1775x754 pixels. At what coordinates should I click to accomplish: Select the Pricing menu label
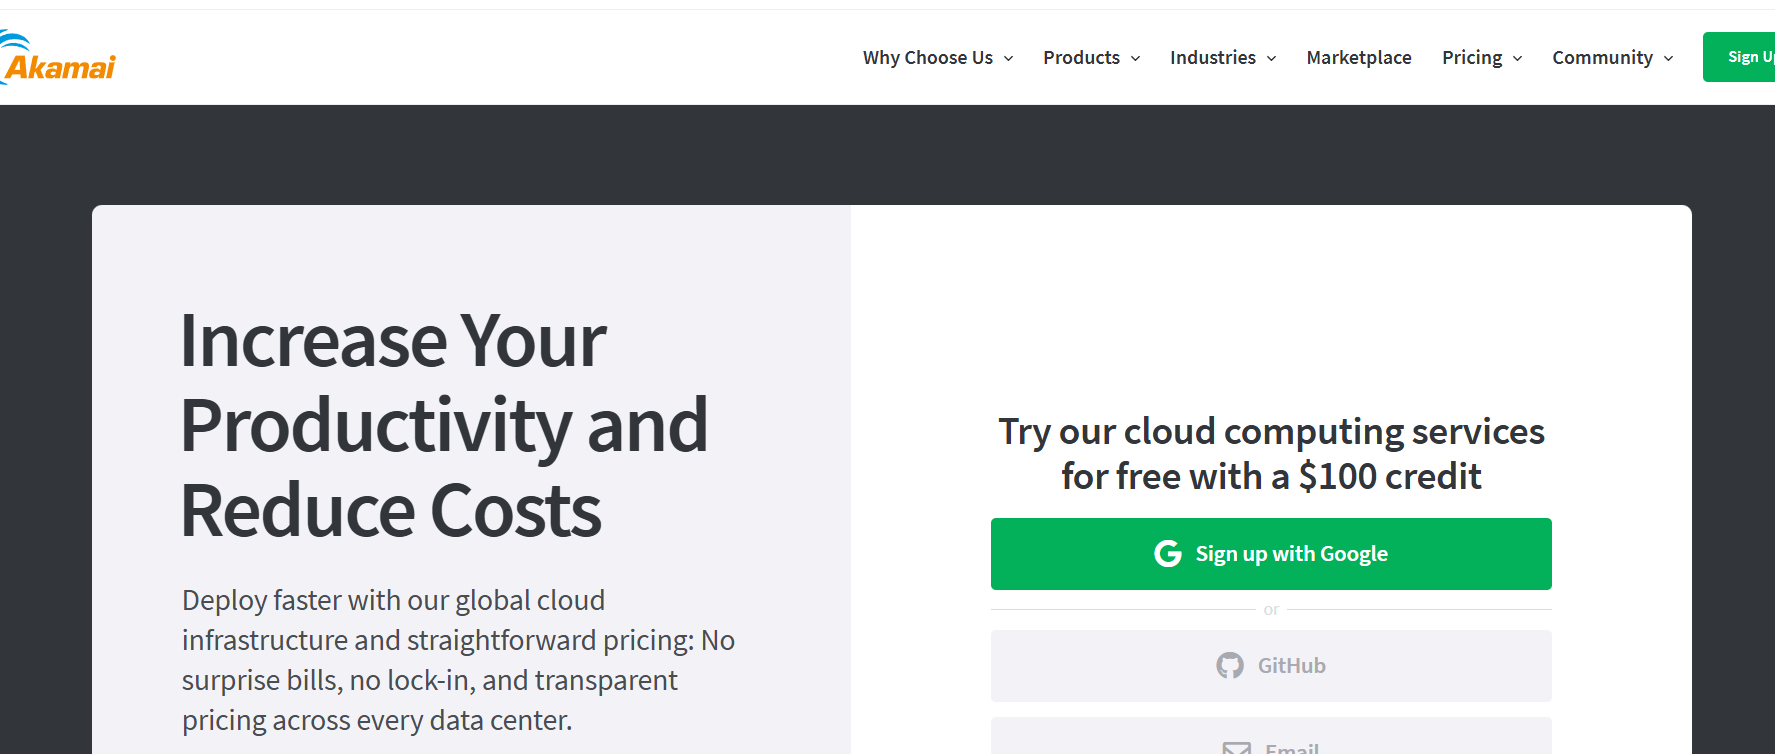[1471, 58]
